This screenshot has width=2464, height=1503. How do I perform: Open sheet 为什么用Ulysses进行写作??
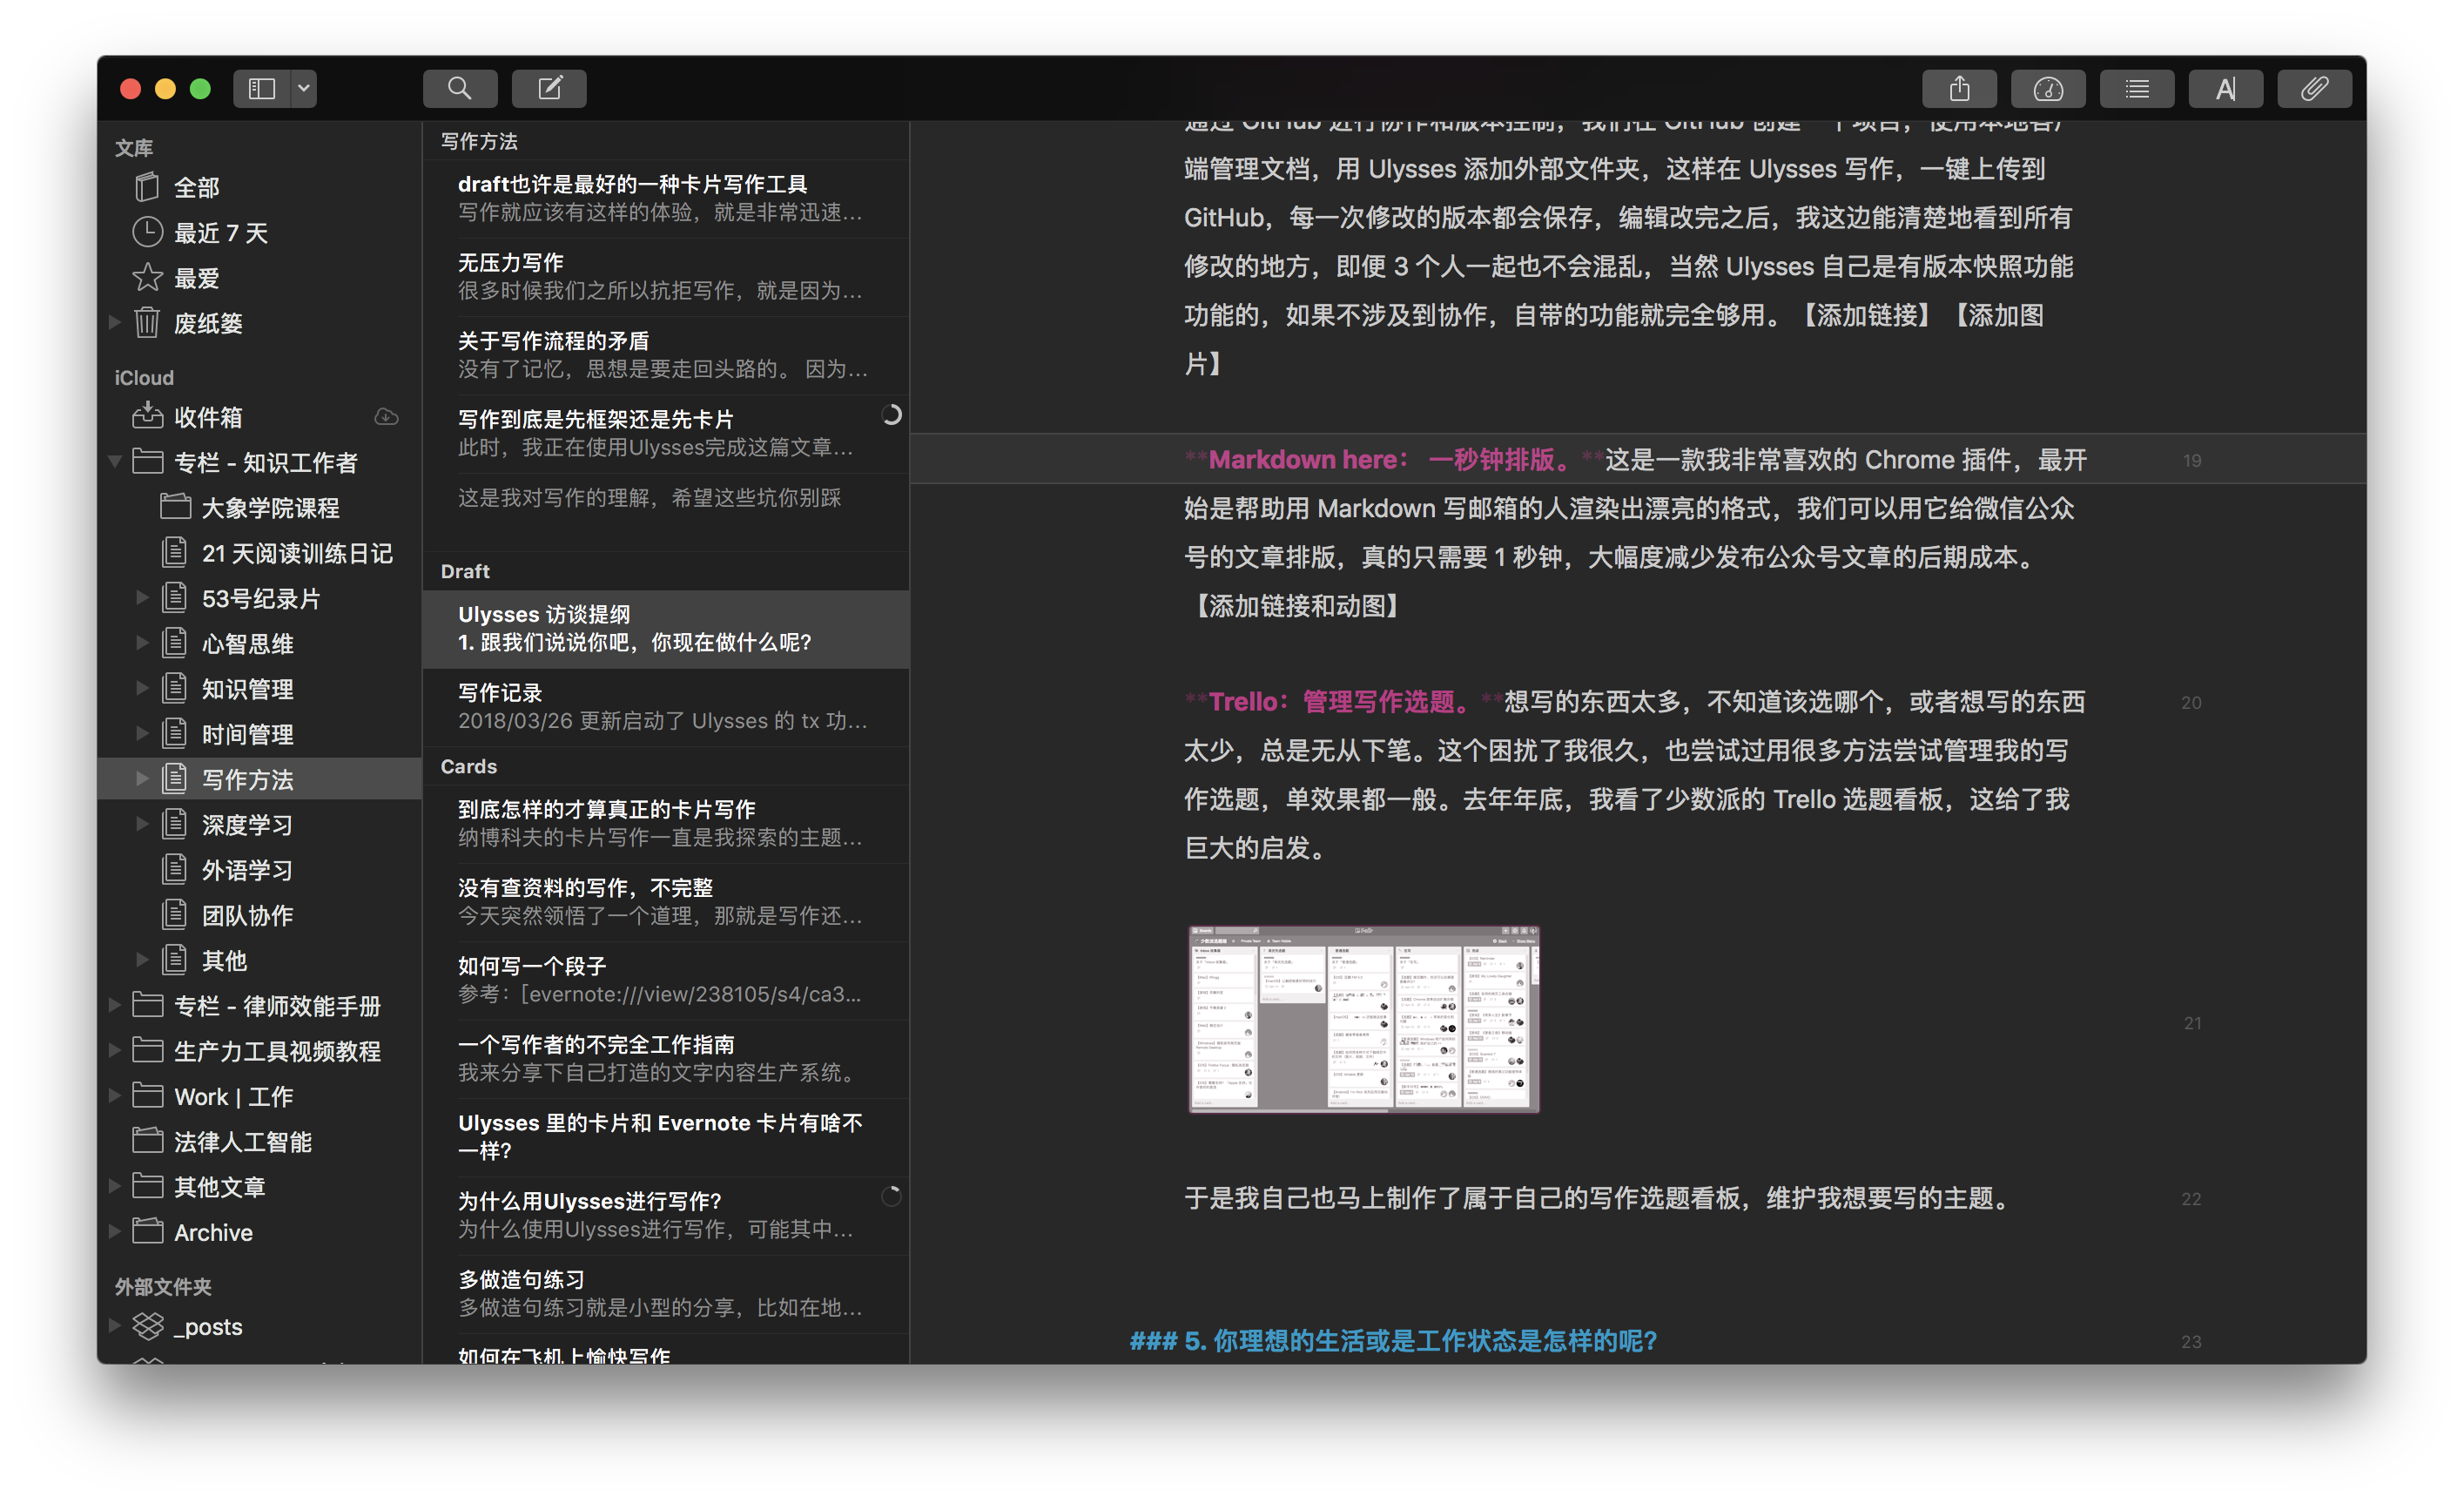666,1215
